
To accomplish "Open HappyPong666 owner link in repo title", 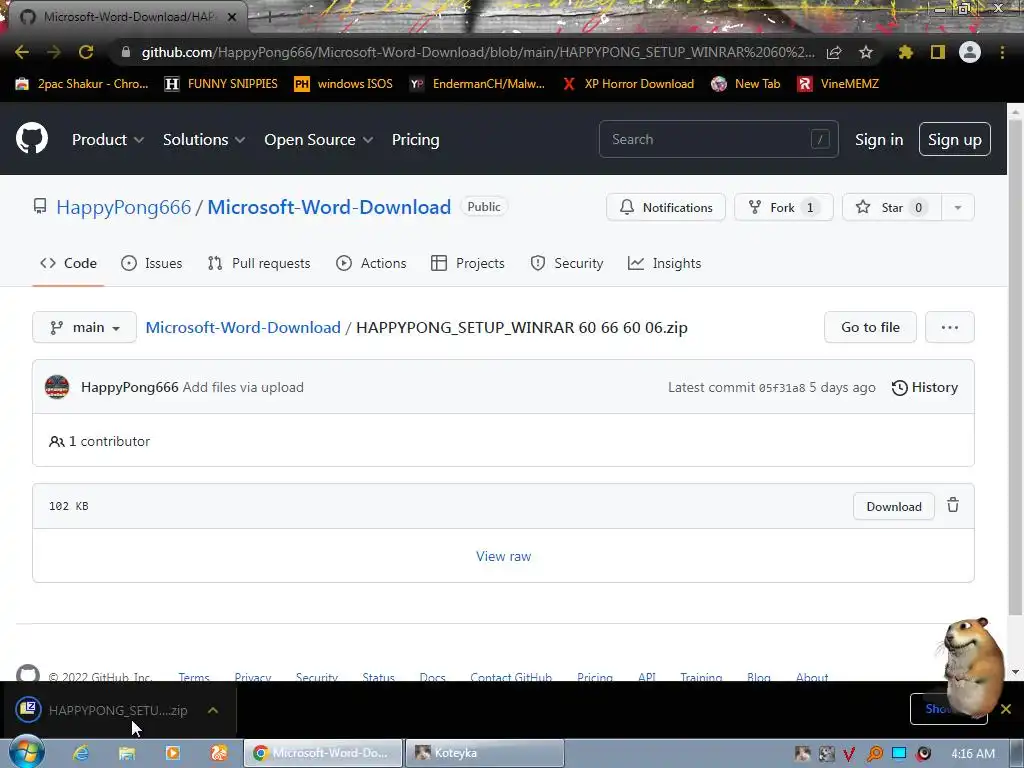I will tap(123, 207).
